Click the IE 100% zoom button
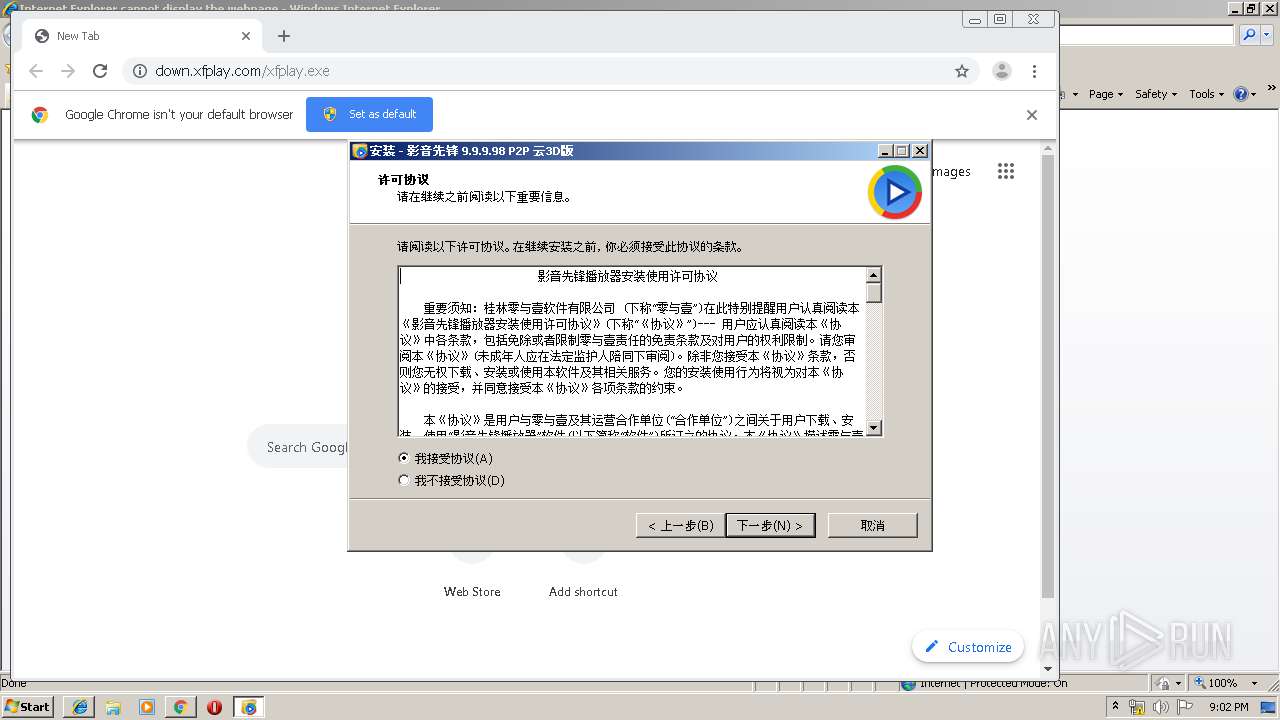 coord(1215,683)
